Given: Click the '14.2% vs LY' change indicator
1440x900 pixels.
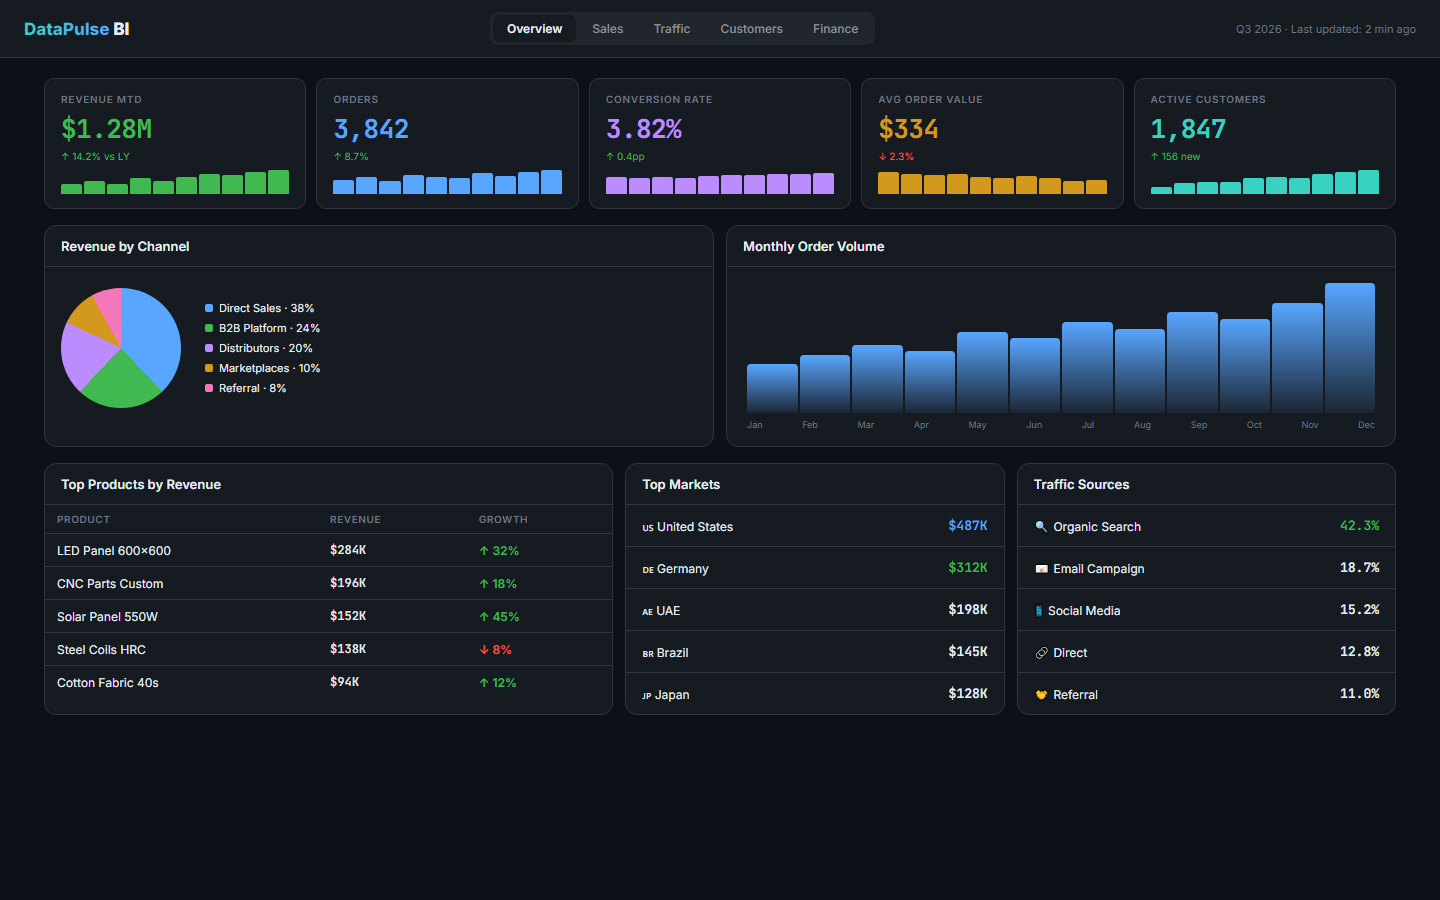Looking at the screenshot, I should click(95, 157).
